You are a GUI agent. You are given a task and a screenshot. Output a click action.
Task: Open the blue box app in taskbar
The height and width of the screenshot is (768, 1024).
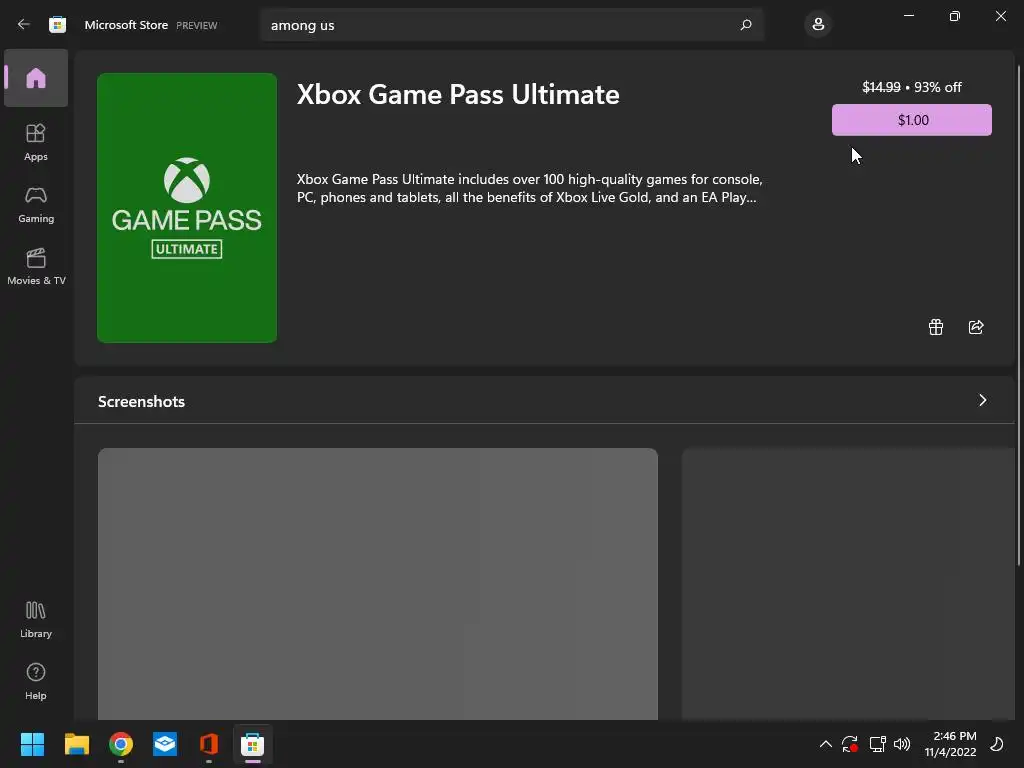pyautogui.click(x=165, y=744)
